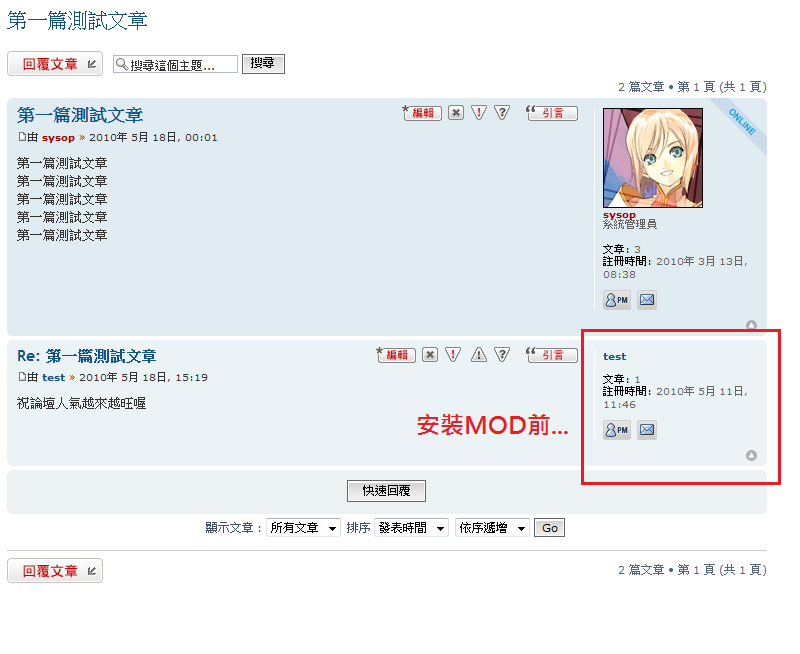Delete test's reply with the X icon
800x654 pixels.
[430, 355]
